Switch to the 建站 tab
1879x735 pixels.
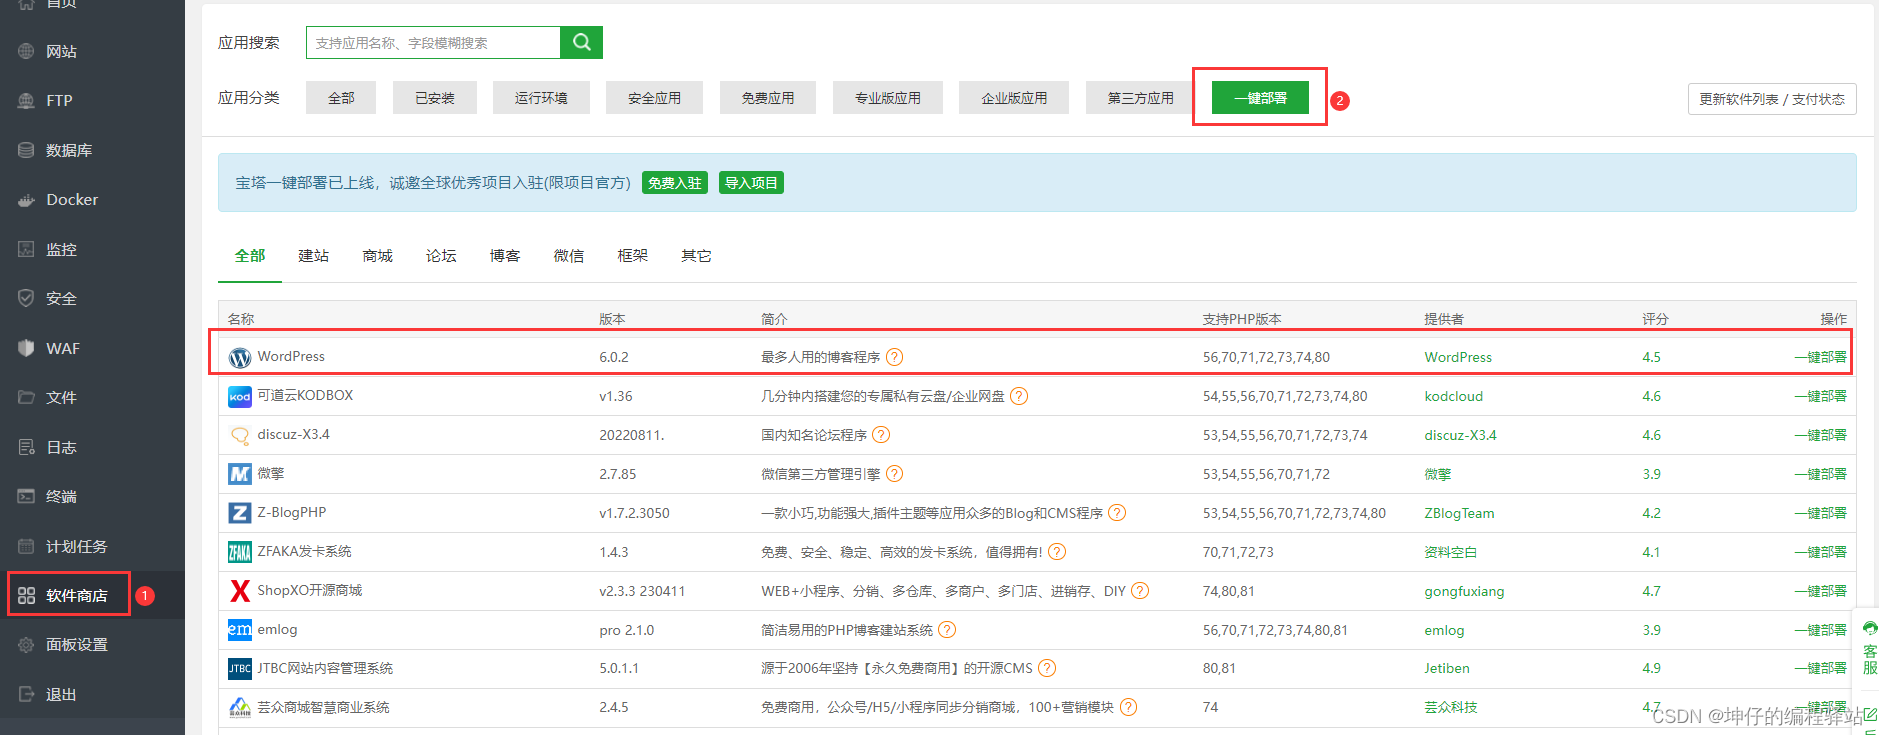point(313,256)
